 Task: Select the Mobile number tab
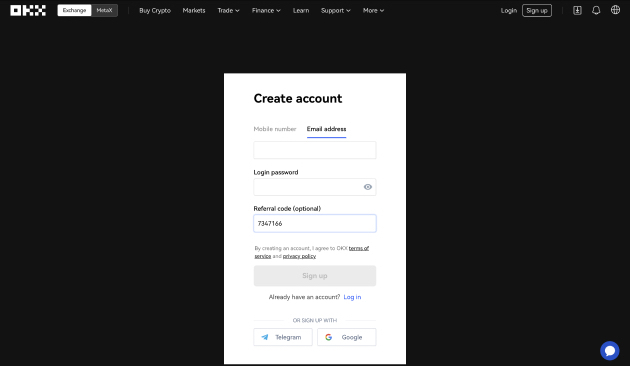(275, 129)
